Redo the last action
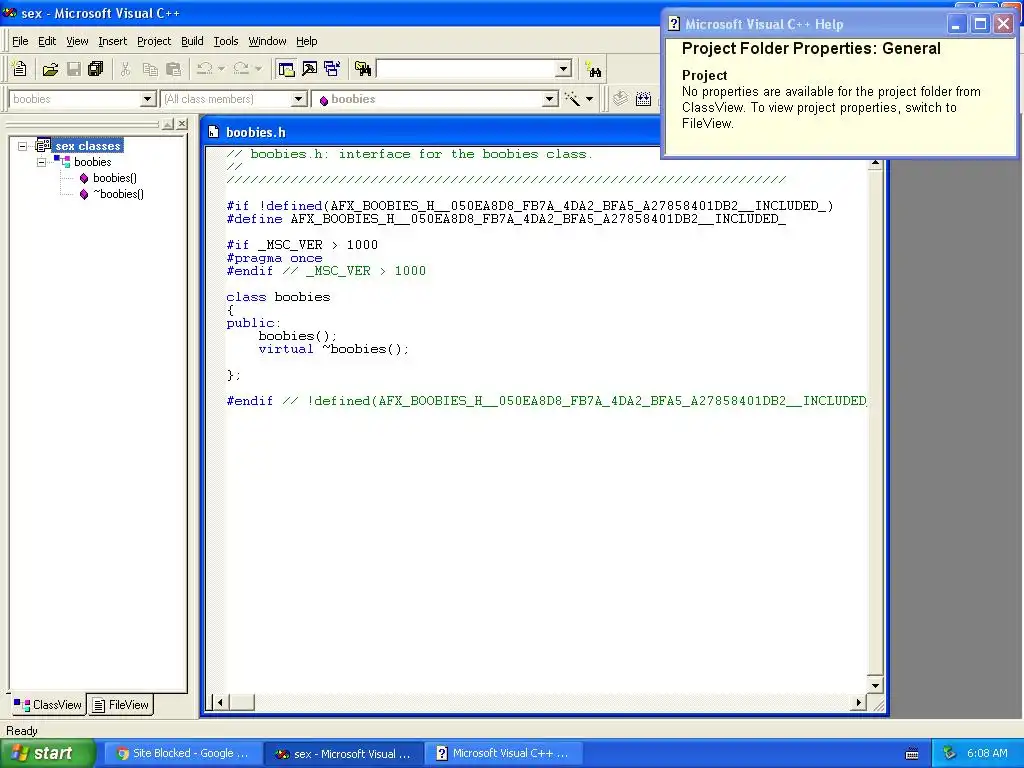1024x768 pixels. pyautogui.click(x=241, y=69)
